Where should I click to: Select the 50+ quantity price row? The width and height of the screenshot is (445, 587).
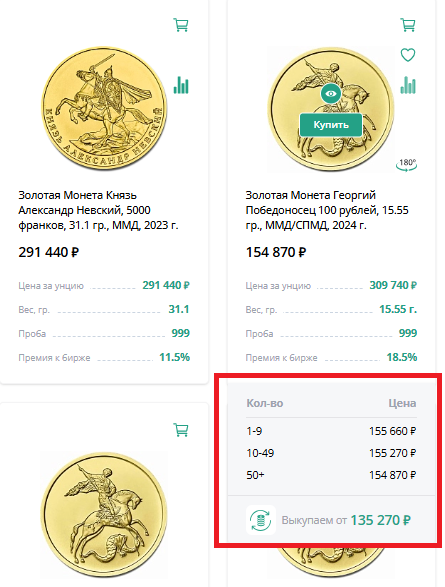pyautogui.click(x=331, y=475)
